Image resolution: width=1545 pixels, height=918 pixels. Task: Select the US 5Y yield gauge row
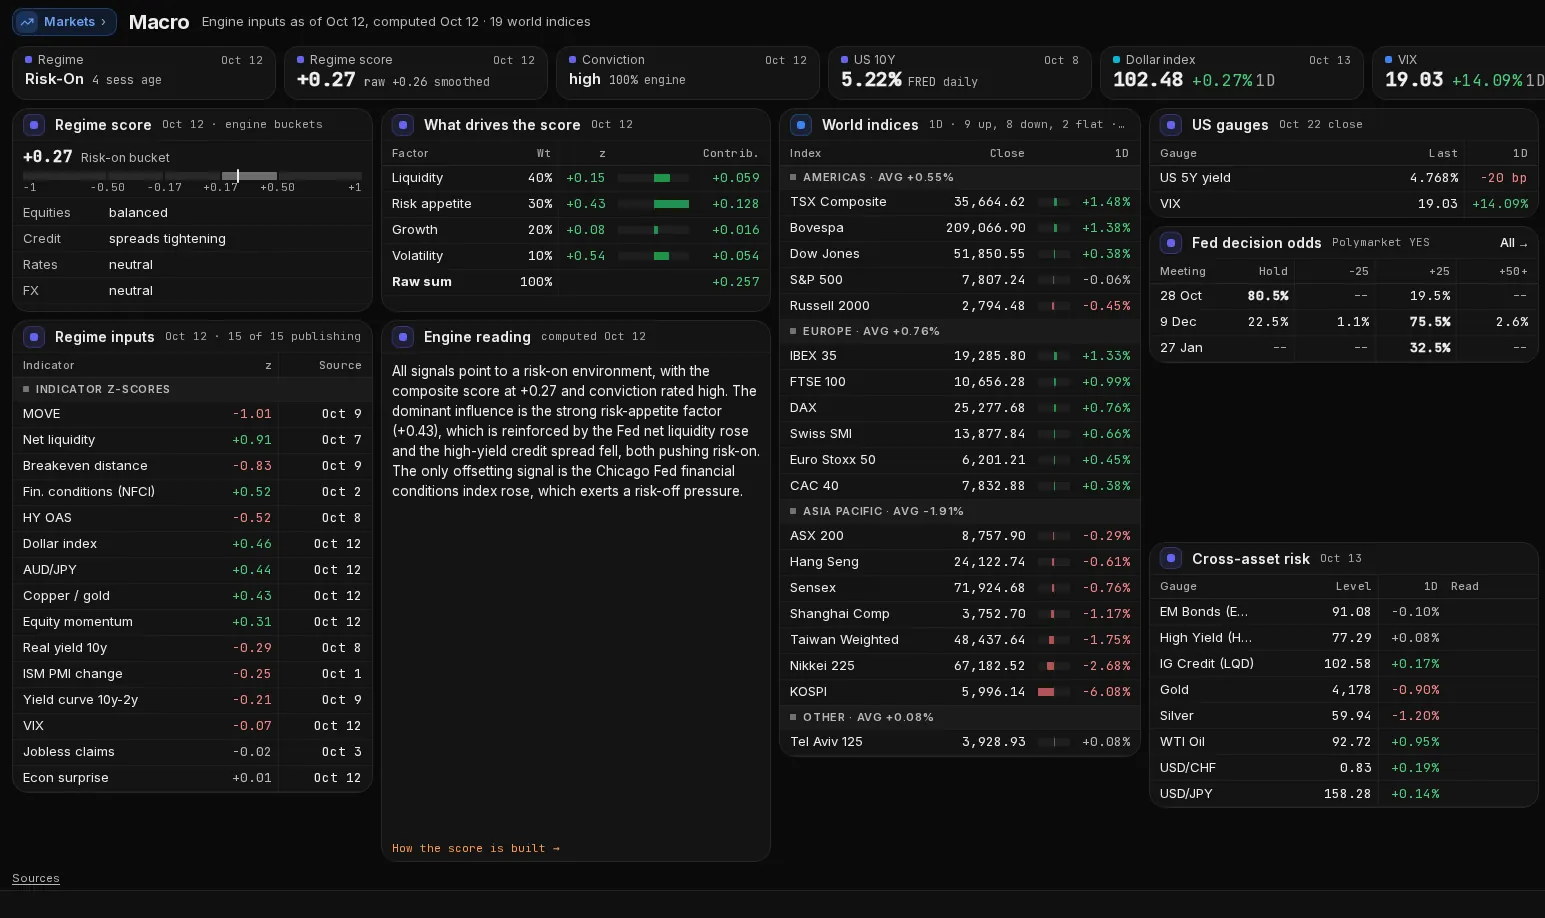1344,178
